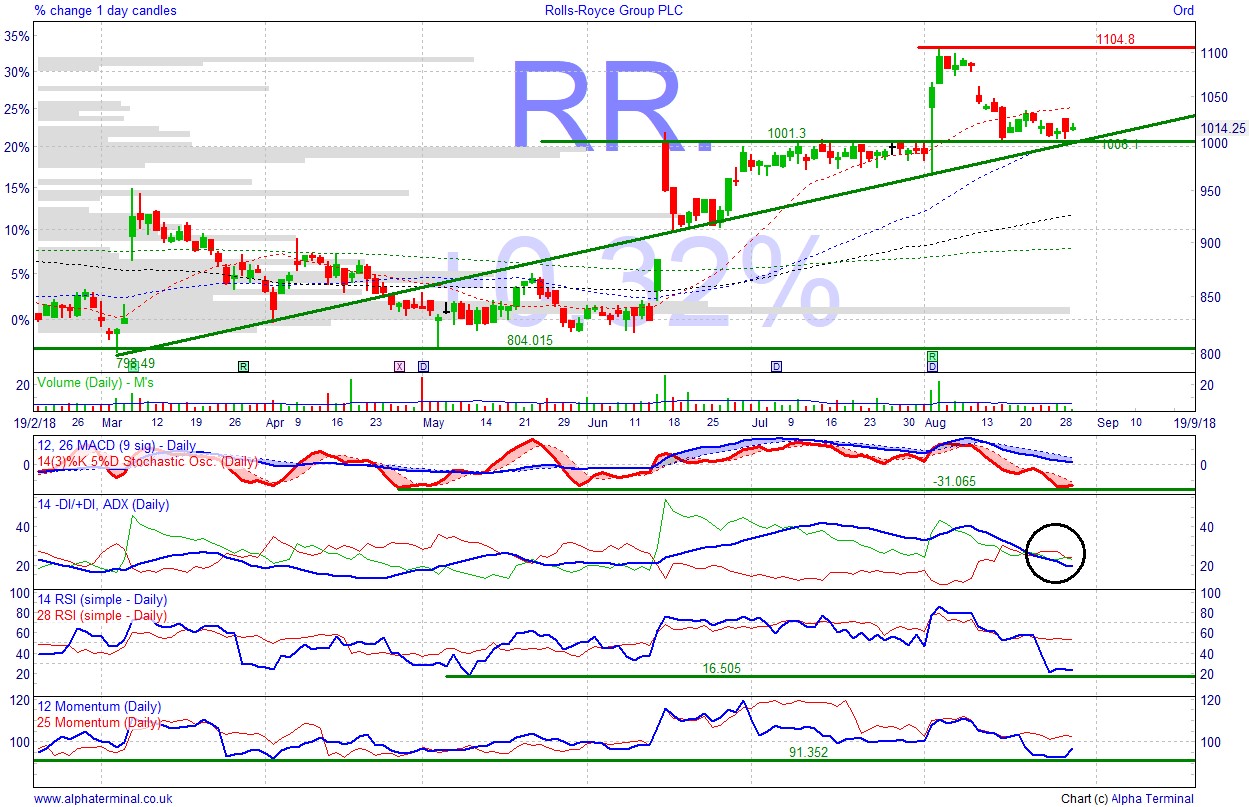Click the tallest green volume bar in mid-June
Image resolution: width=1249 pixels, height=807 pixels.
pos(665,392)
